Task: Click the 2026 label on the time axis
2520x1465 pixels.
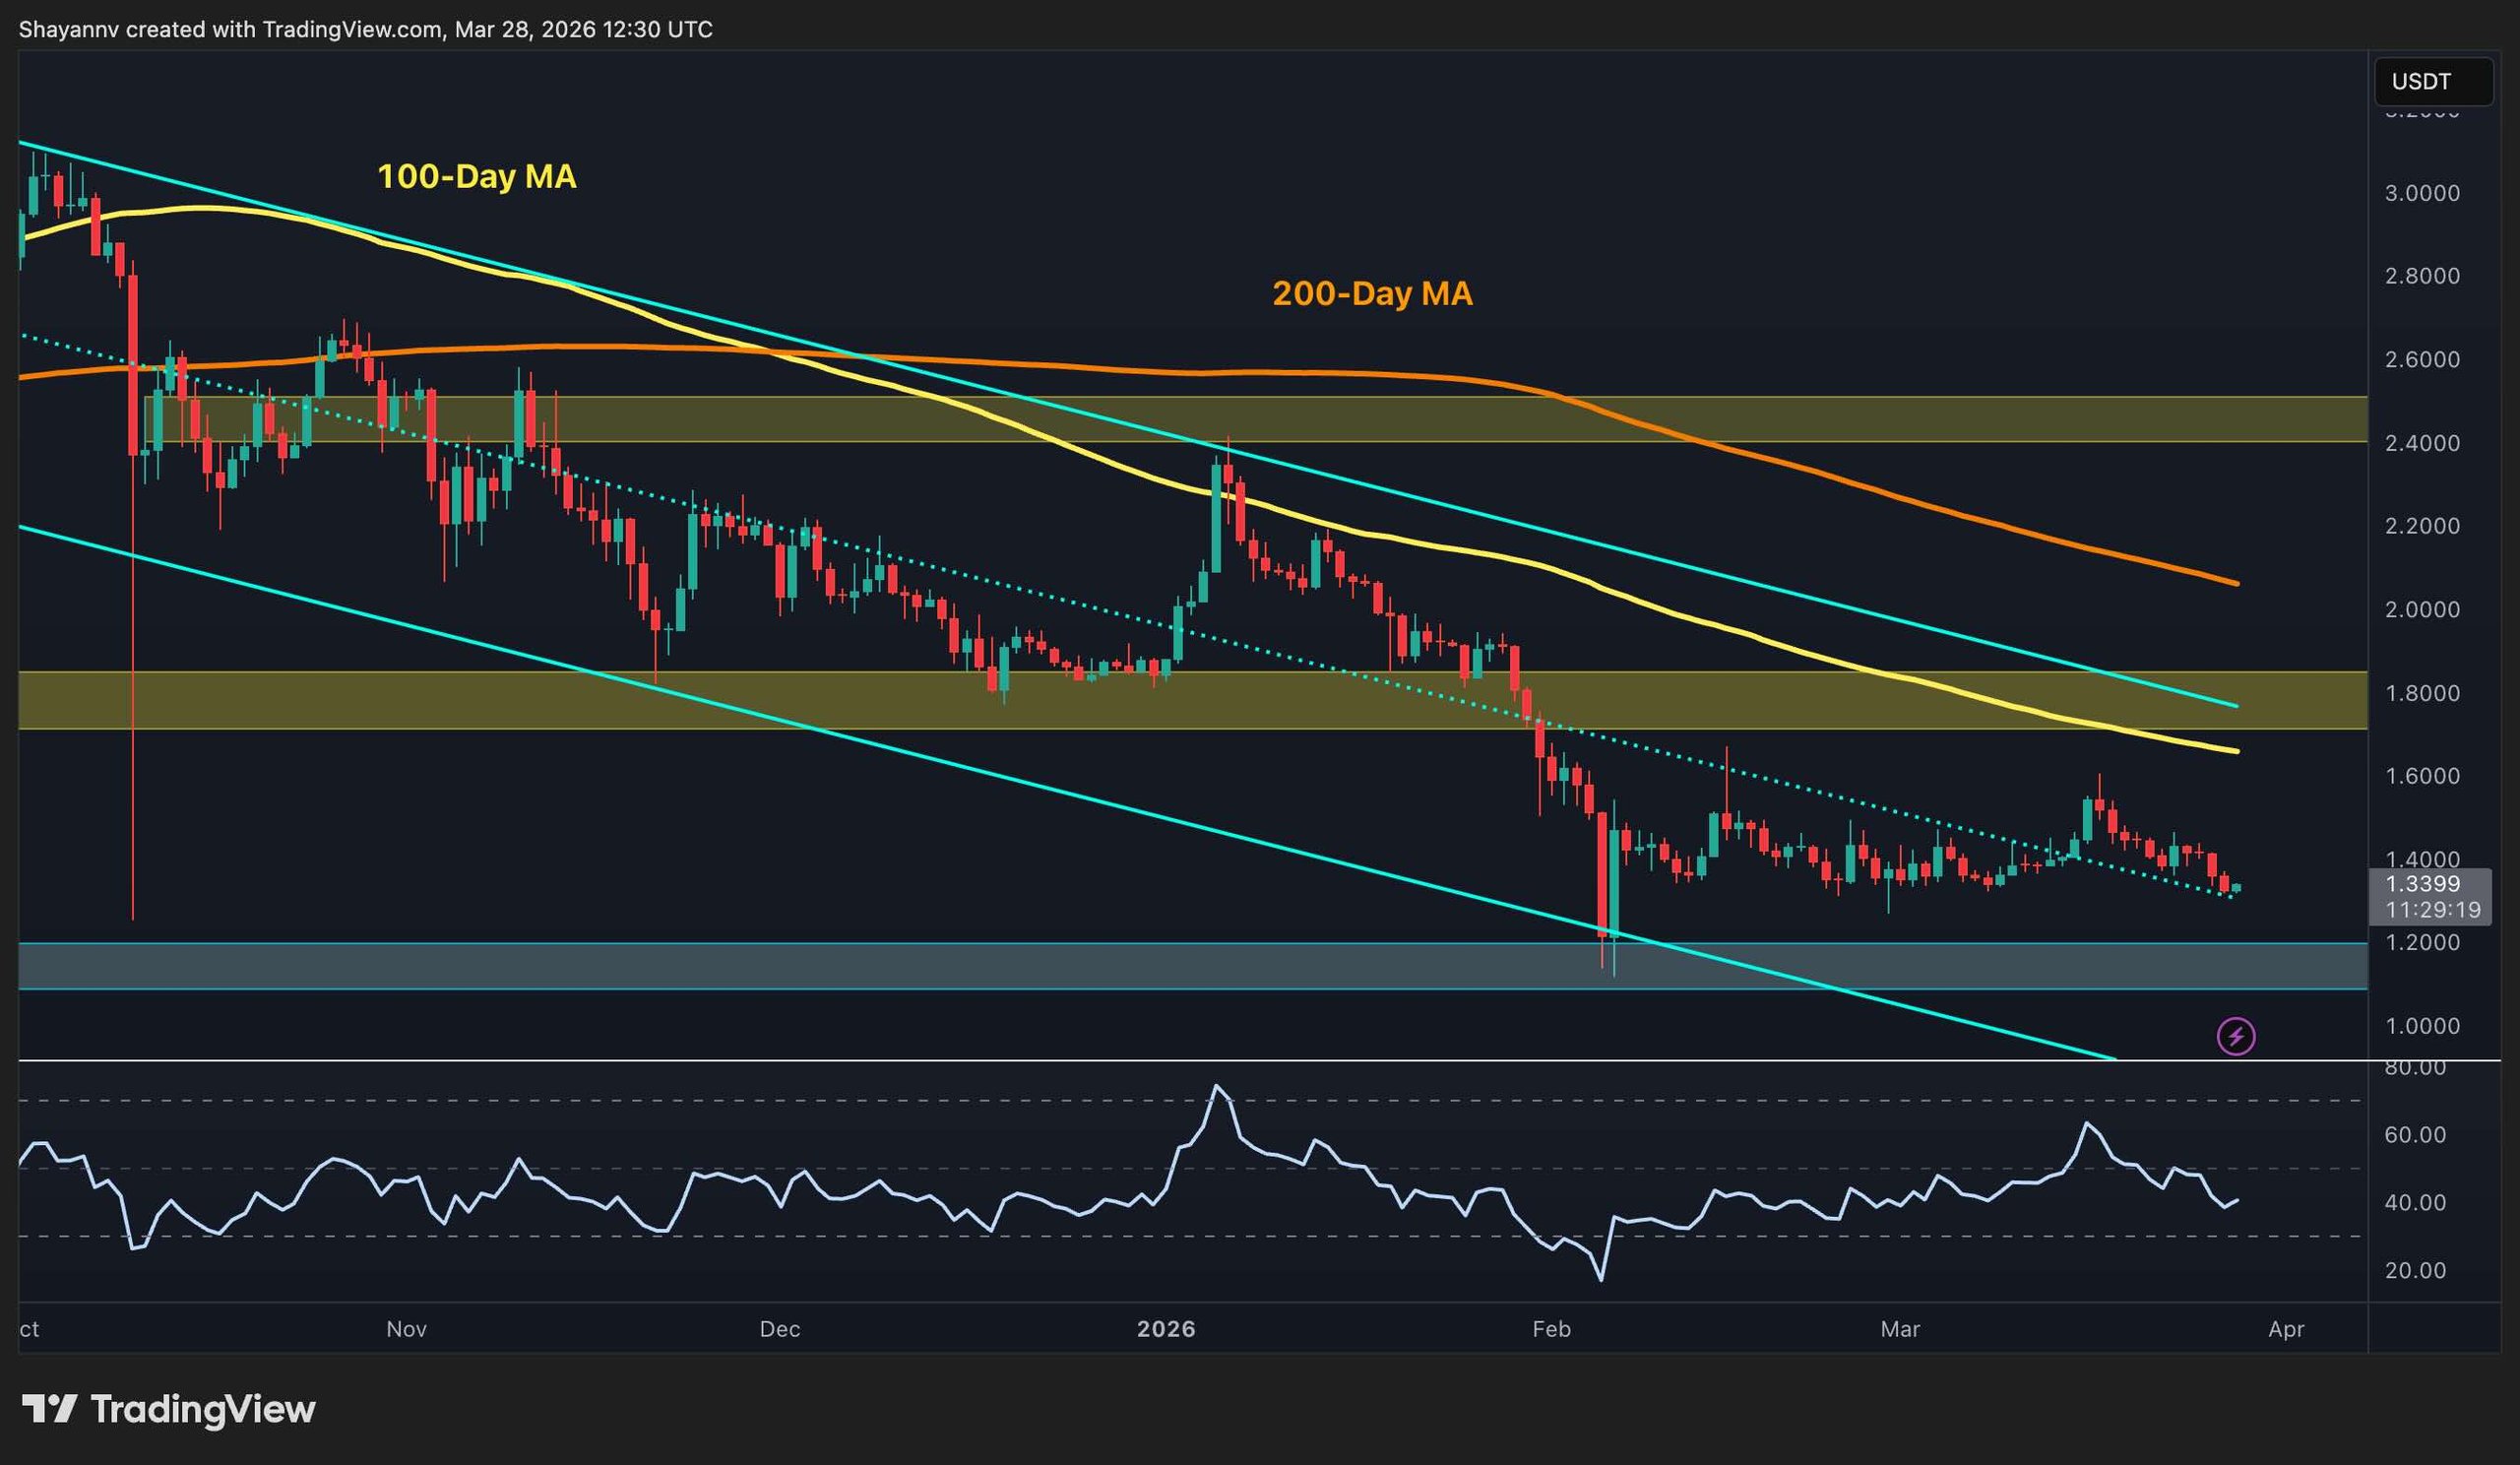Action: click(x=1167, y=1329)
